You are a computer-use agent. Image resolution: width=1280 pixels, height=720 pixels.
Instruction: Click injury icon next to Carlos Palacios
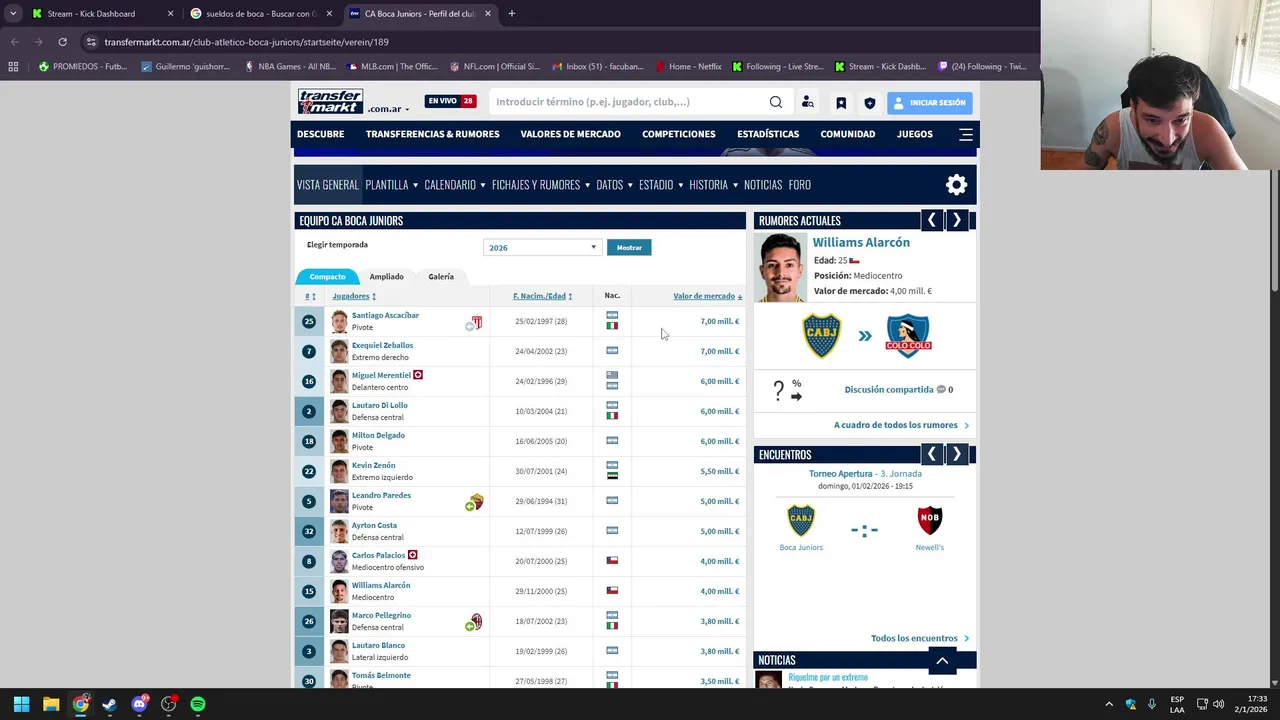click(x=412, y=555)
